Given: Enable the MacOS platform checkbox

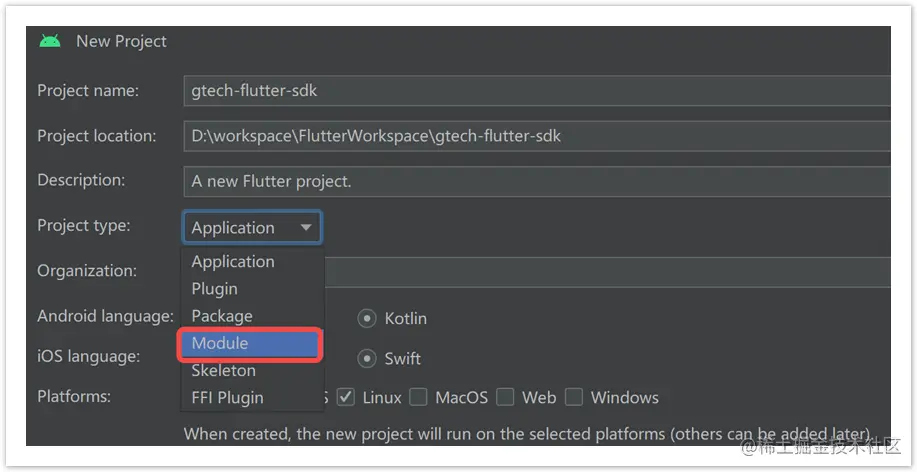Looking at the screenshot, I should point(418,397).
